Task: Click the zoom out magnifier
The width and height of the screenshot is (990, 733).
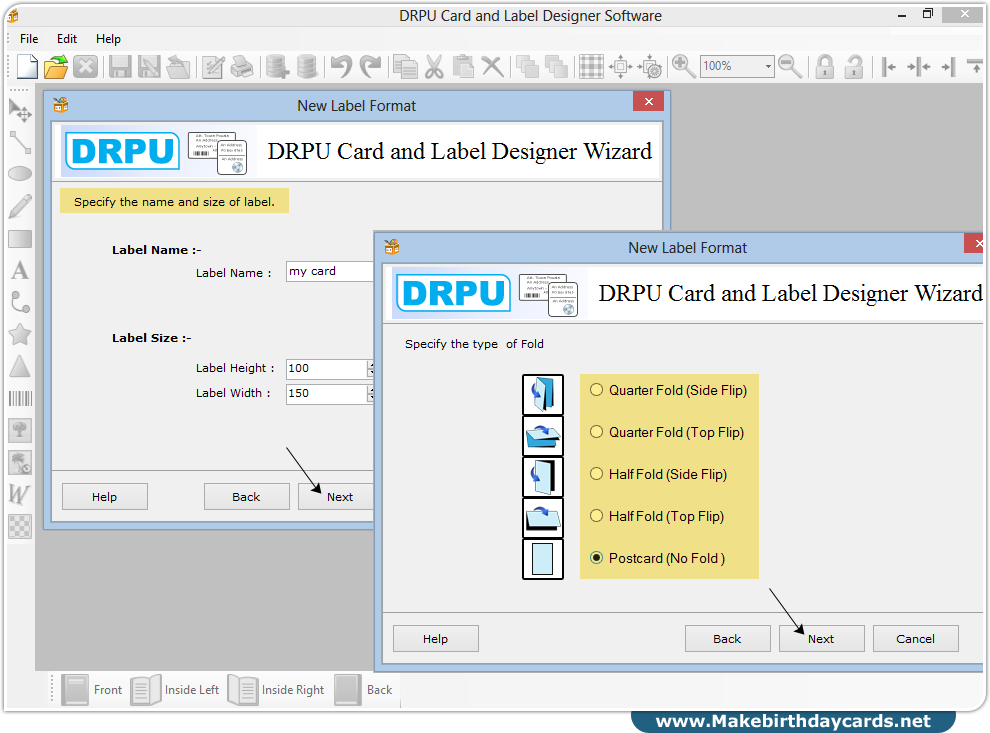Action: point(790,66)
